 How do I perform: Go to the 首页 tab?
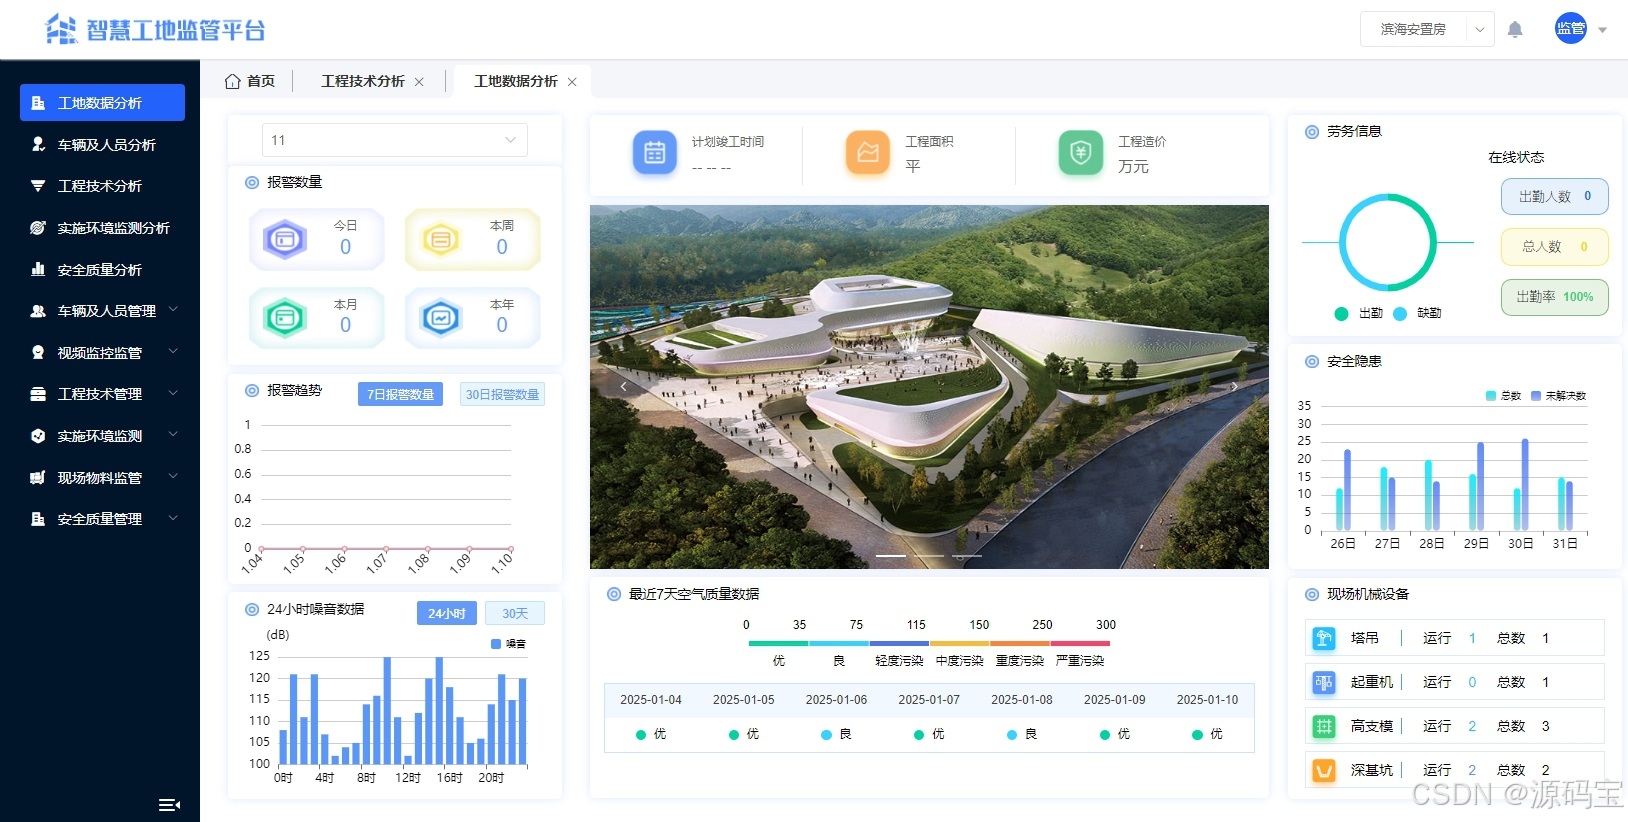coord(250,81)
